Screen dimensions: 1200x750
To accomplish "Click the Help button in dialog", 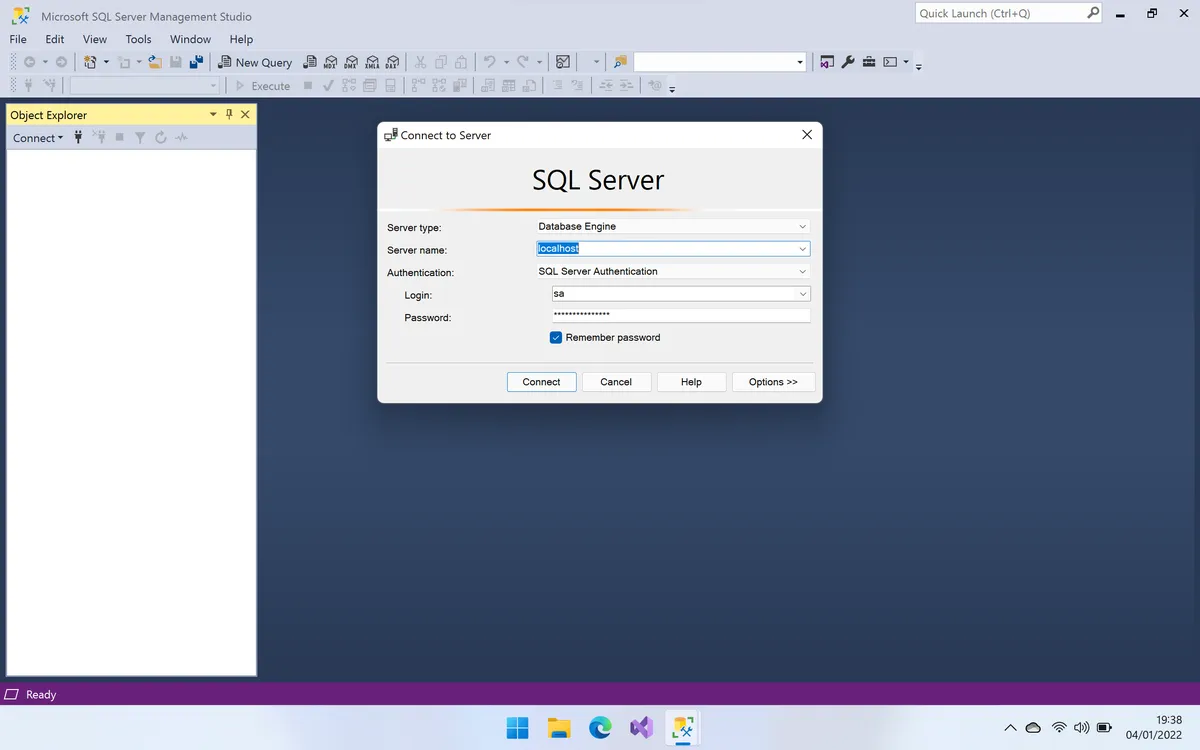I will tap(691, 382).
